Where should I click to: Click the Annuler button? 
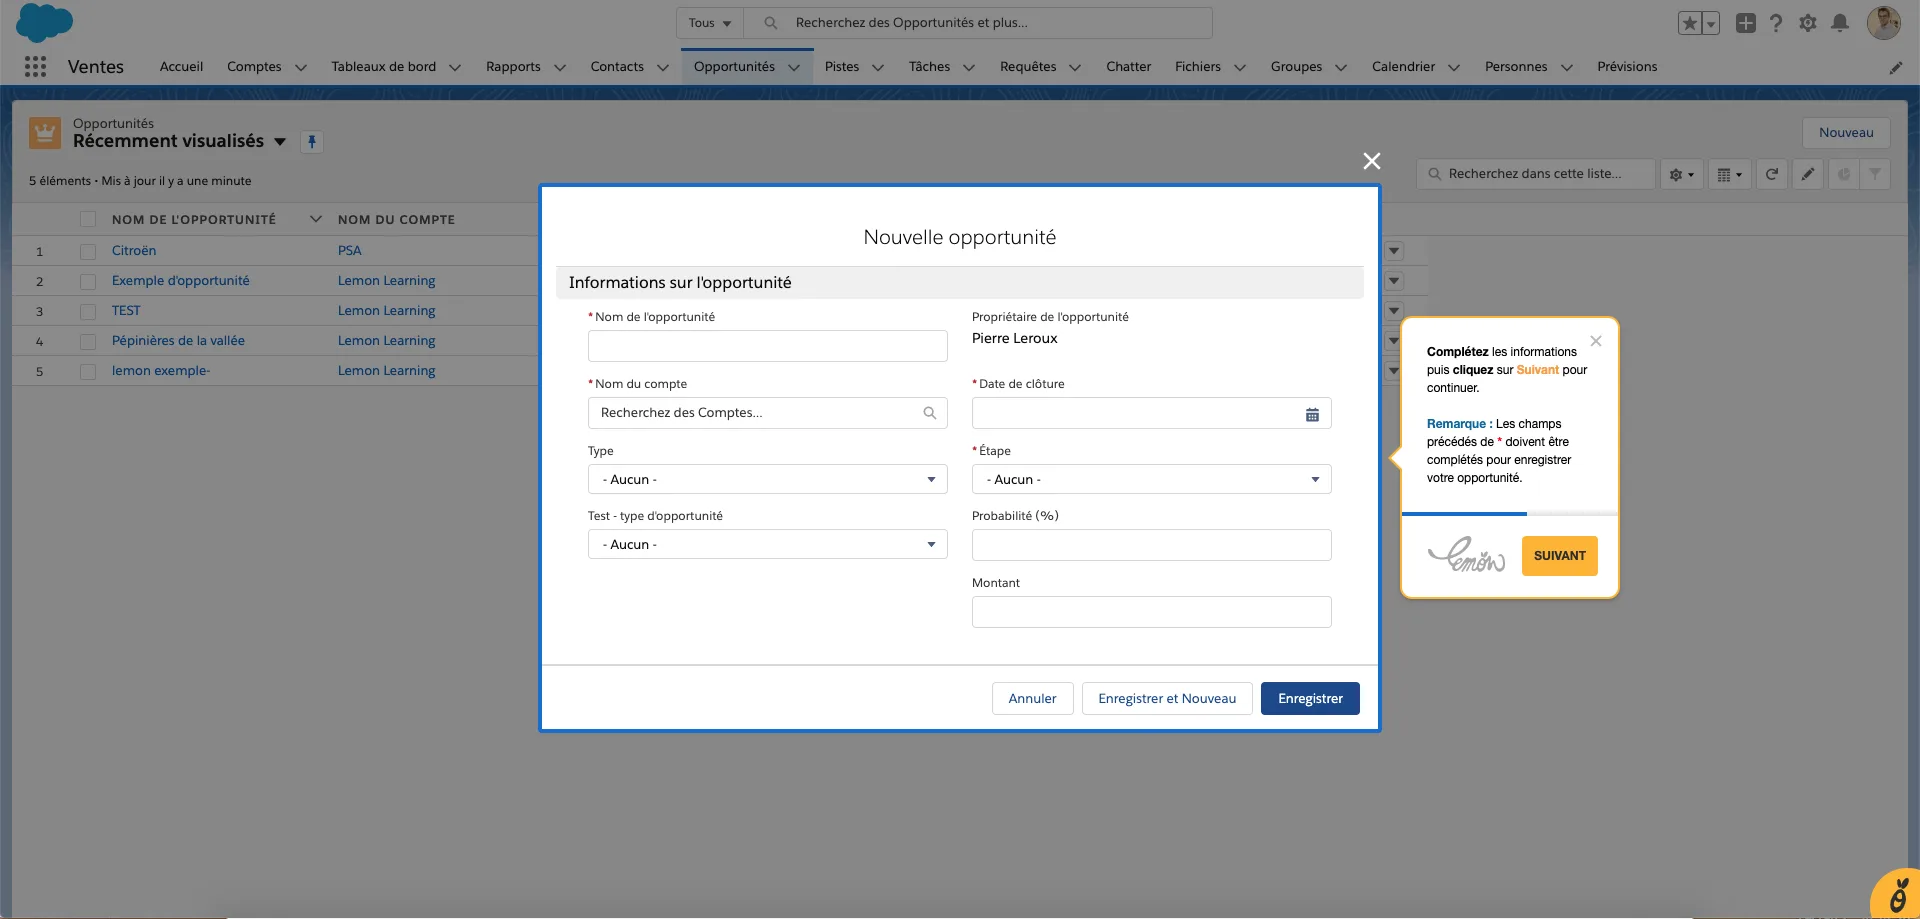click(x=1032, y=698)
